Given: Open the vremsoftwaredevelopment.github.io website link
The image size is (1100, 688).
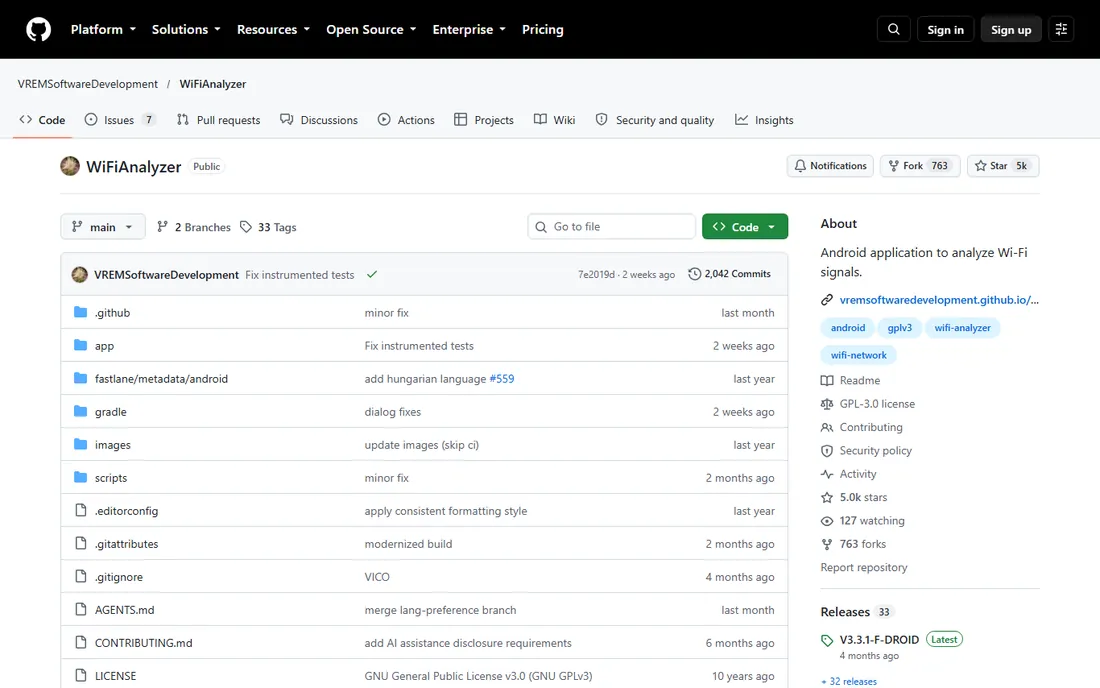Looking at the screenshot, I should [939, 299].
